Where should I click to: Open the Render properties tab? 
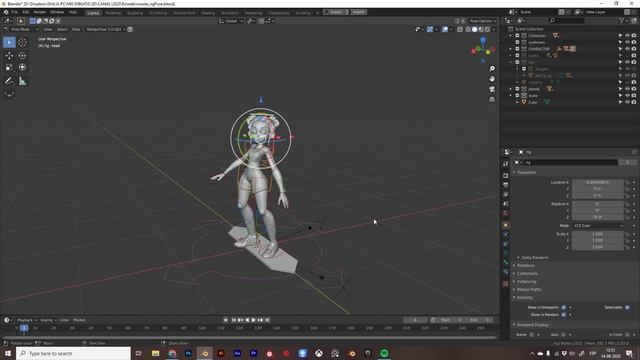click(506, 176)
